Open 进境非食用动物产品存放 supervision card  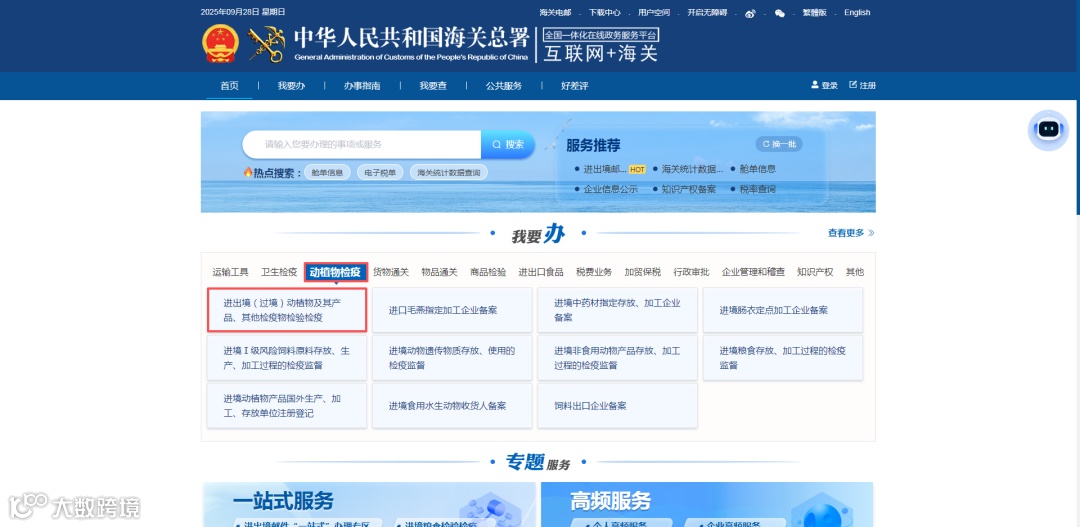pos(618,358)
